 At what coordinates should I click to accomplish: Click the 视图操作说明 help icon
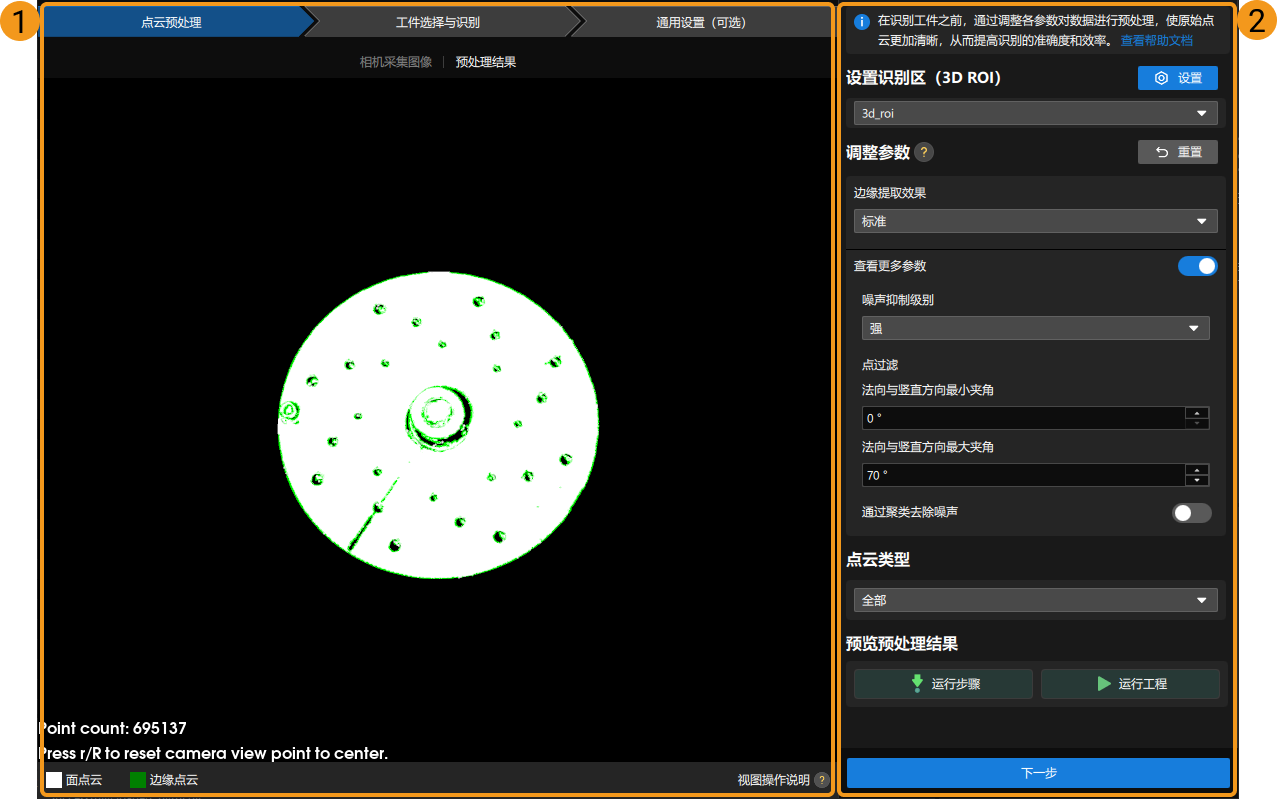point(822,780)
